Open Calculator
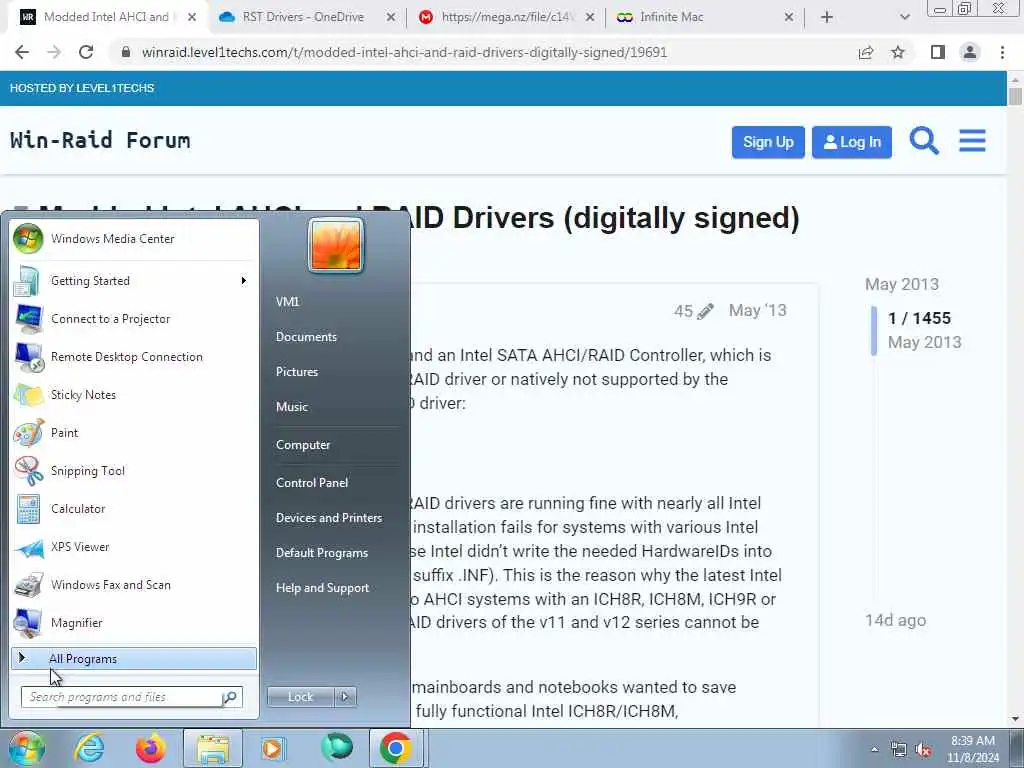The height and width of the screenshot is (768, 1024). pyautogui.click(x=134, y=509)
